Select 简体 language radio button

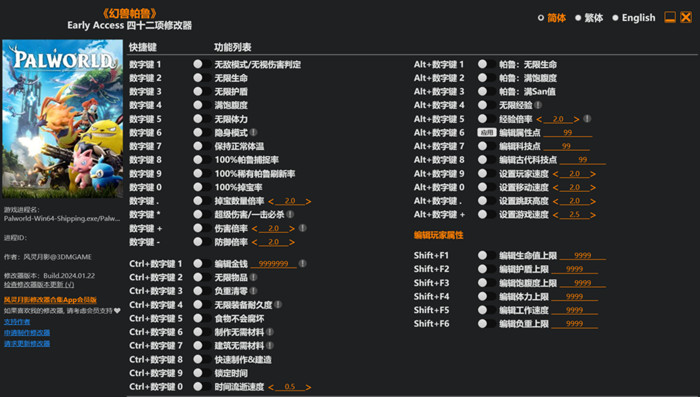(x=541, y=18)
